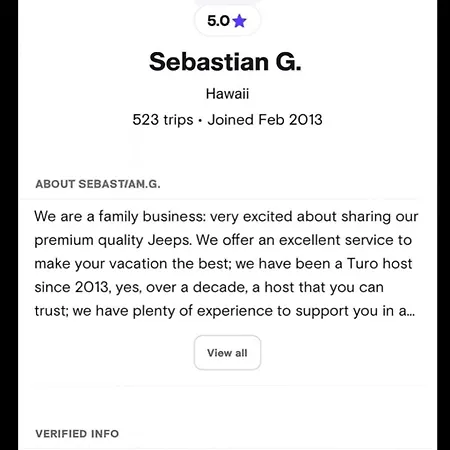
Task: Click the 'Turo host' description line
Action: pos(223,264)
